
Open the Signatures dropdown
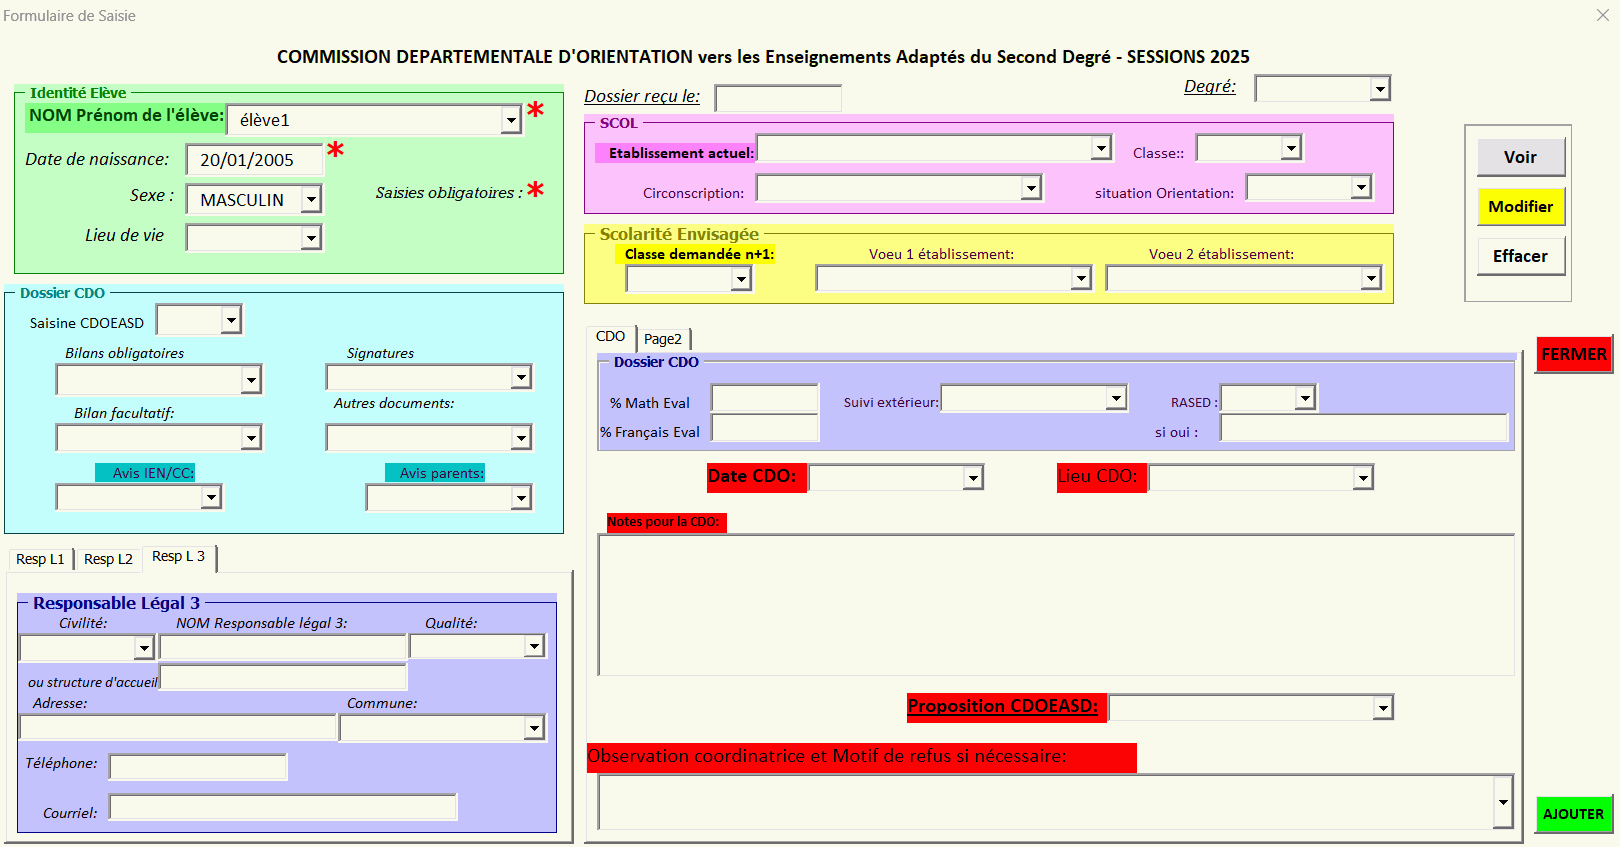tap(521, 377)
